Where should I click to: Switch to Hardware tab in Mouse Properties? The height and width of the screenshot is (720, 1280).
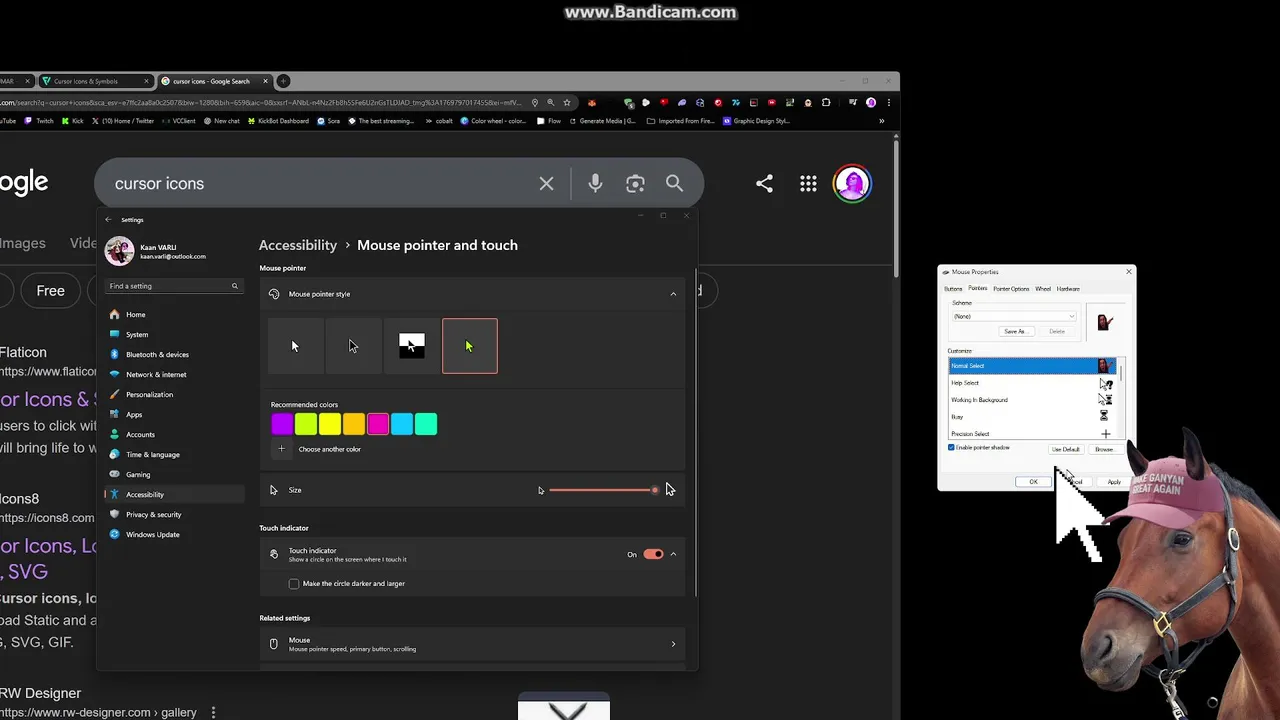click(1068, 289)
